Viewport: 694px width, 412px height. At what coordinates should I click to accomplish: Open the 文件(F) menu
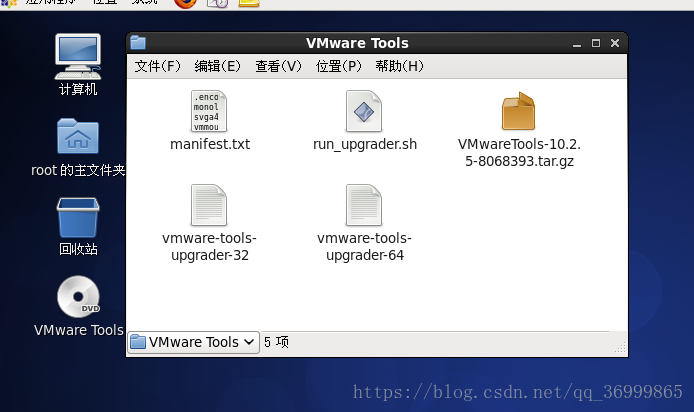point(158,66)
